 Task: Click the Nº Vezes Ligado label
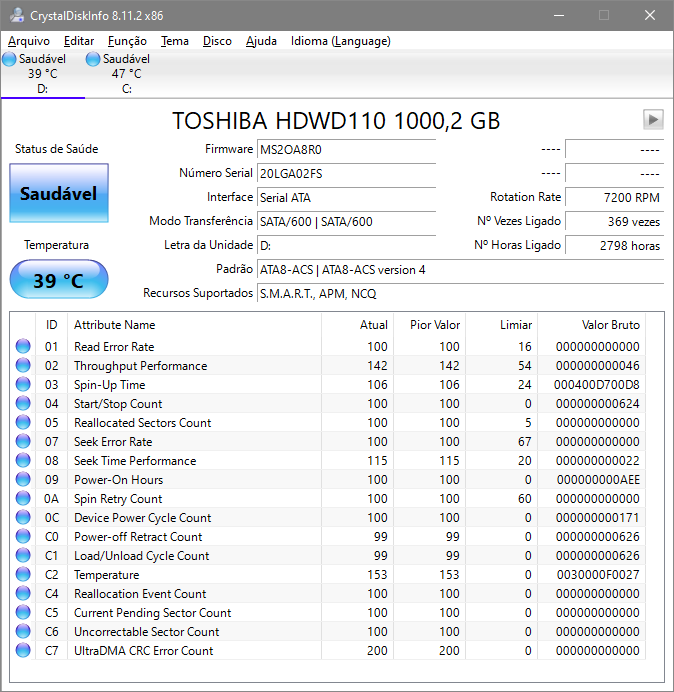coord(519,221)
